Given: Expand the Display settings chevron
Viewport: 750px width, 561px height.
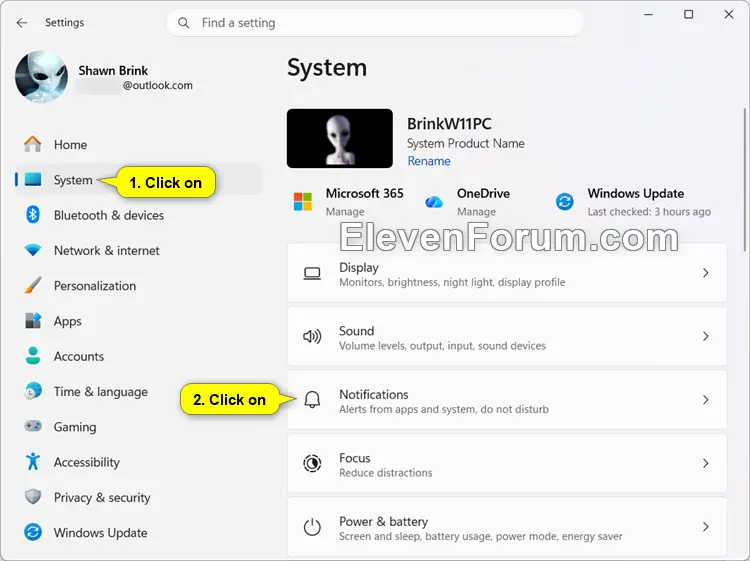Looking at the screenshot, I should pyautogui.click(x=706, y=273).
